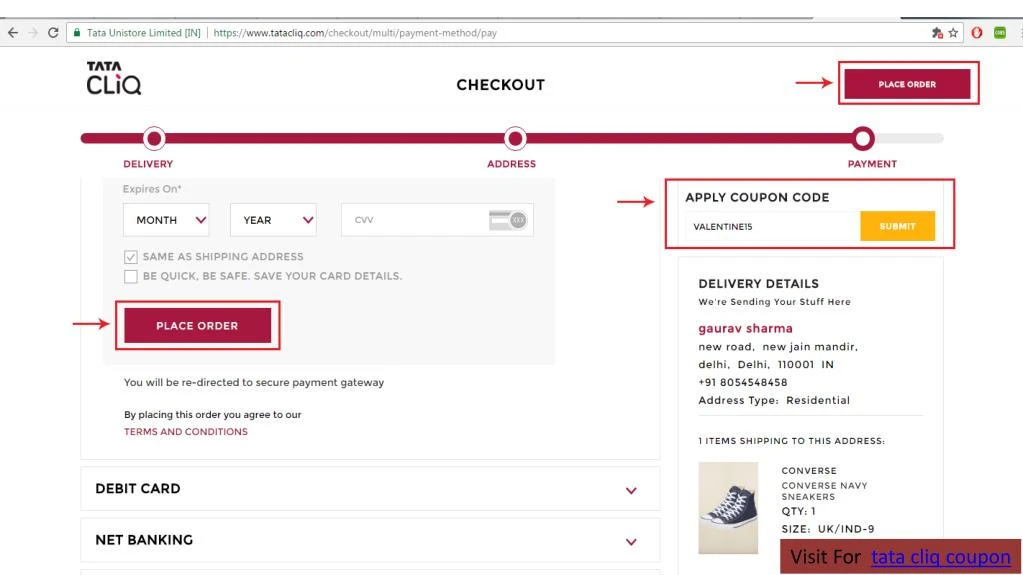Submit the coupon code
Screen dimensions: 1023x575
pyautogui.click(x=897, y=226)
